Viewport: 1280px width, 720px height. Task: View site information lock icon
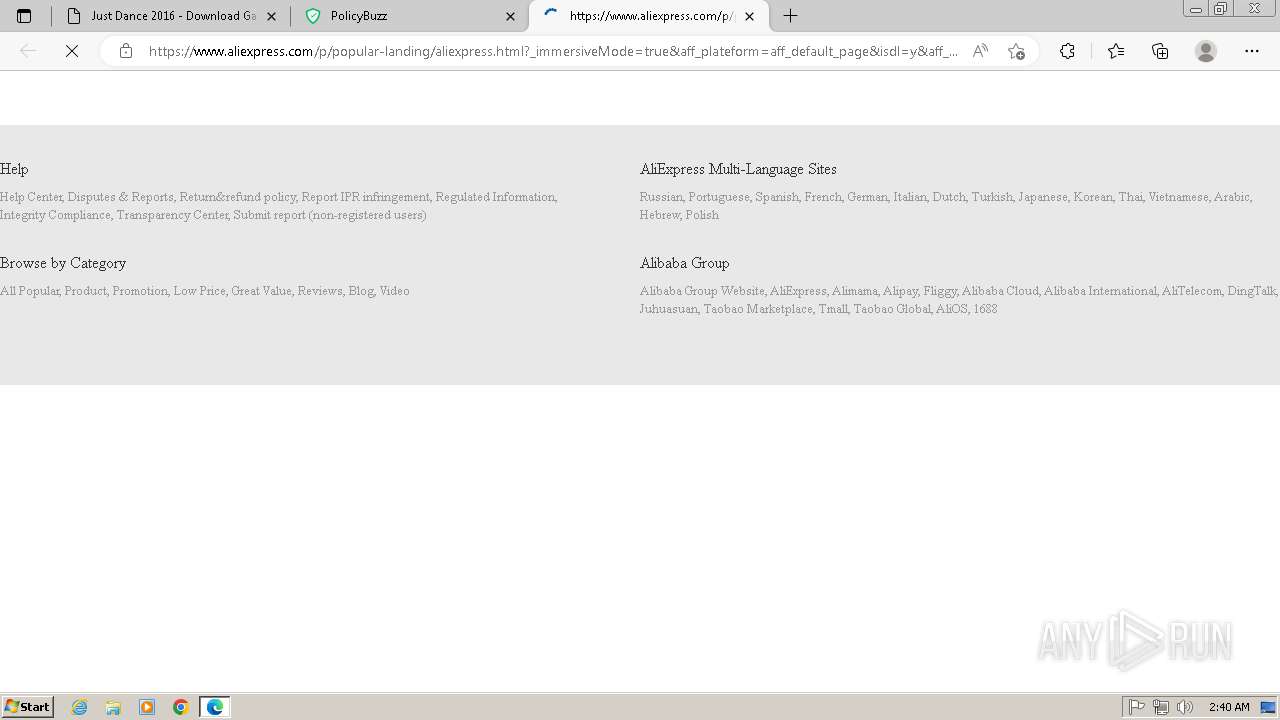point(125,51)
